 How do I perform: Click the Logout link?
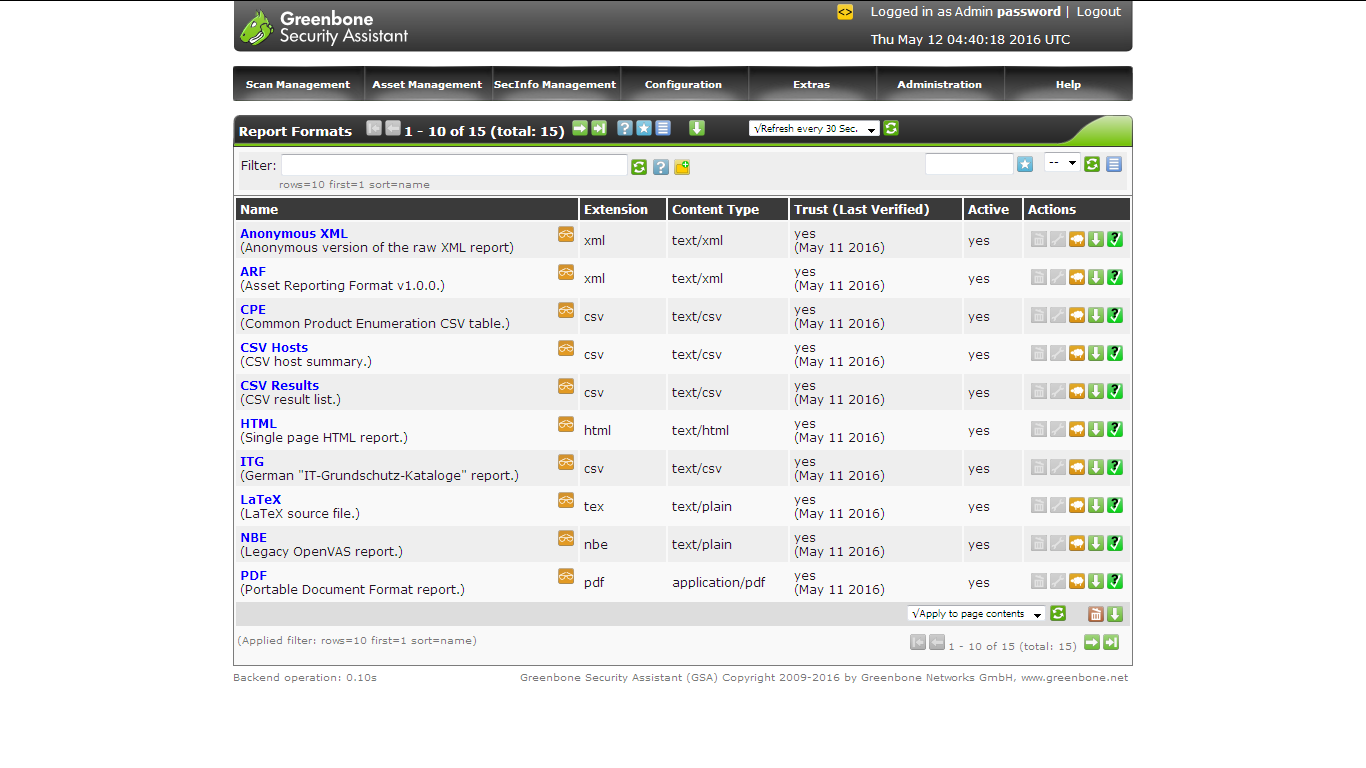1098,12
